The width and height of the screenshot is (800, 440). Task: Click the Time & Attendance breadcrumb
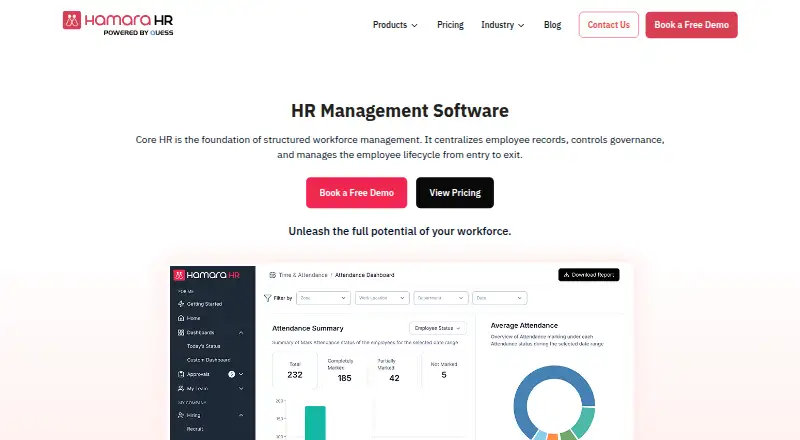(303, 275)
